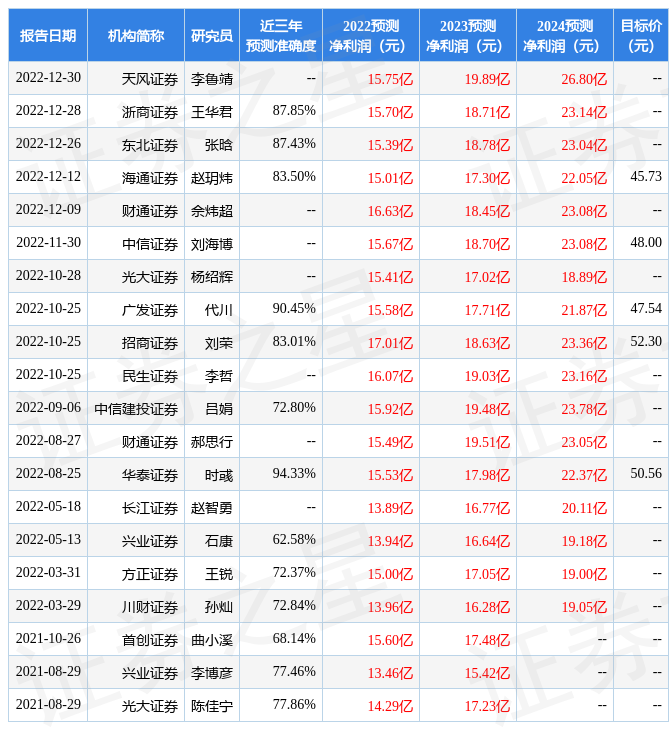
Task: Click the 近三年预测准确度 column header
Action: click(x=281, y=35)
